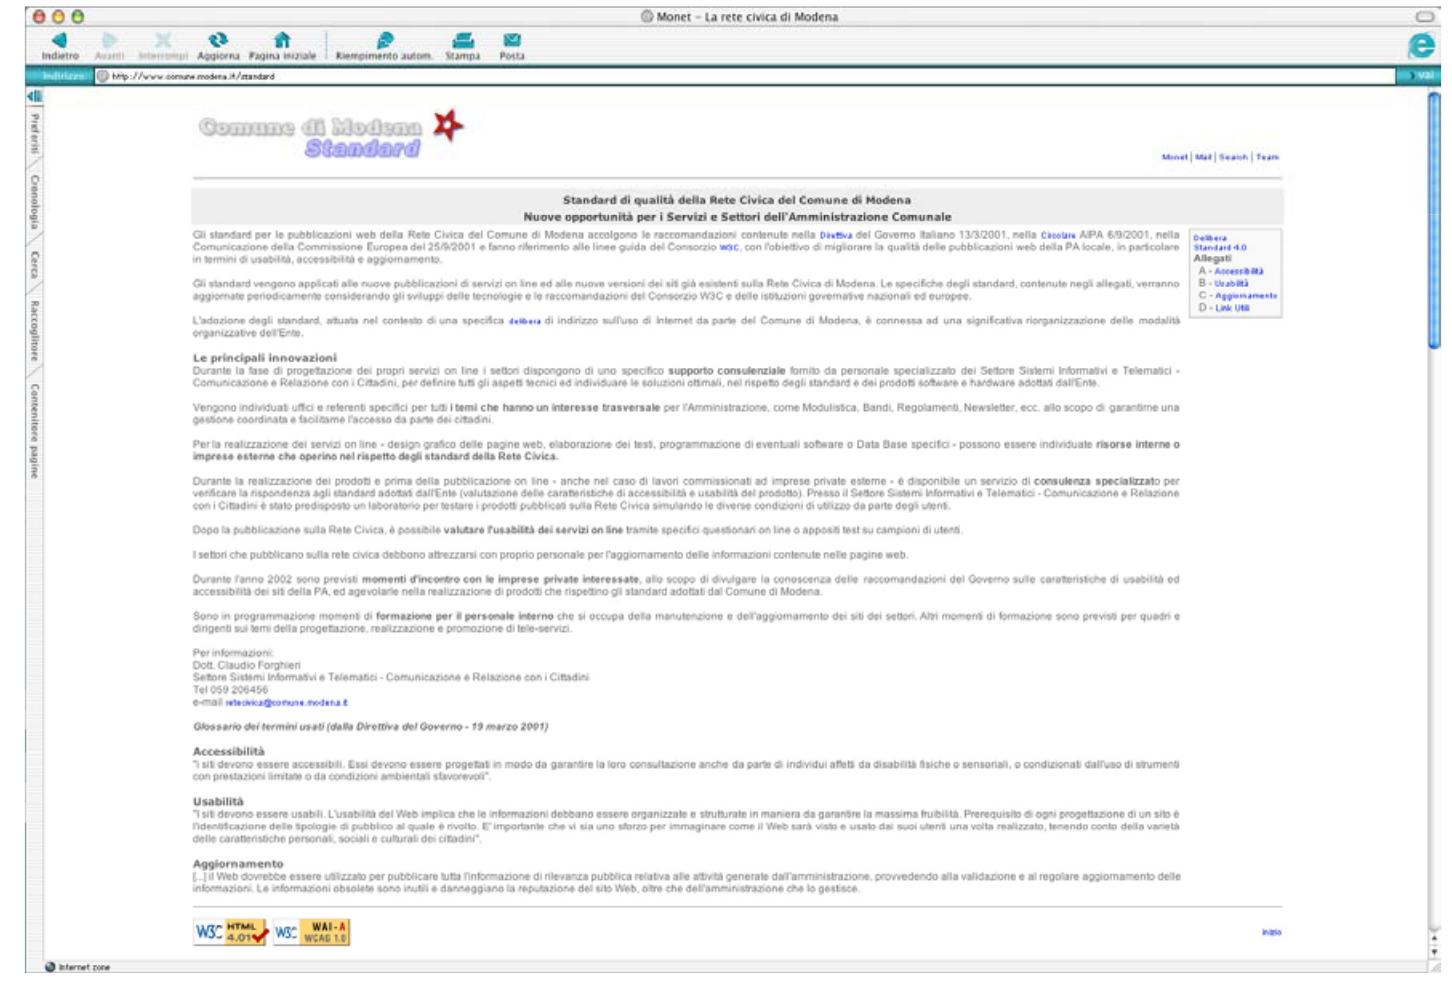Screen dimensions: 1452x986
Task: Click the W3C WAI-A WCAG badge
Action: pos(311,932)
